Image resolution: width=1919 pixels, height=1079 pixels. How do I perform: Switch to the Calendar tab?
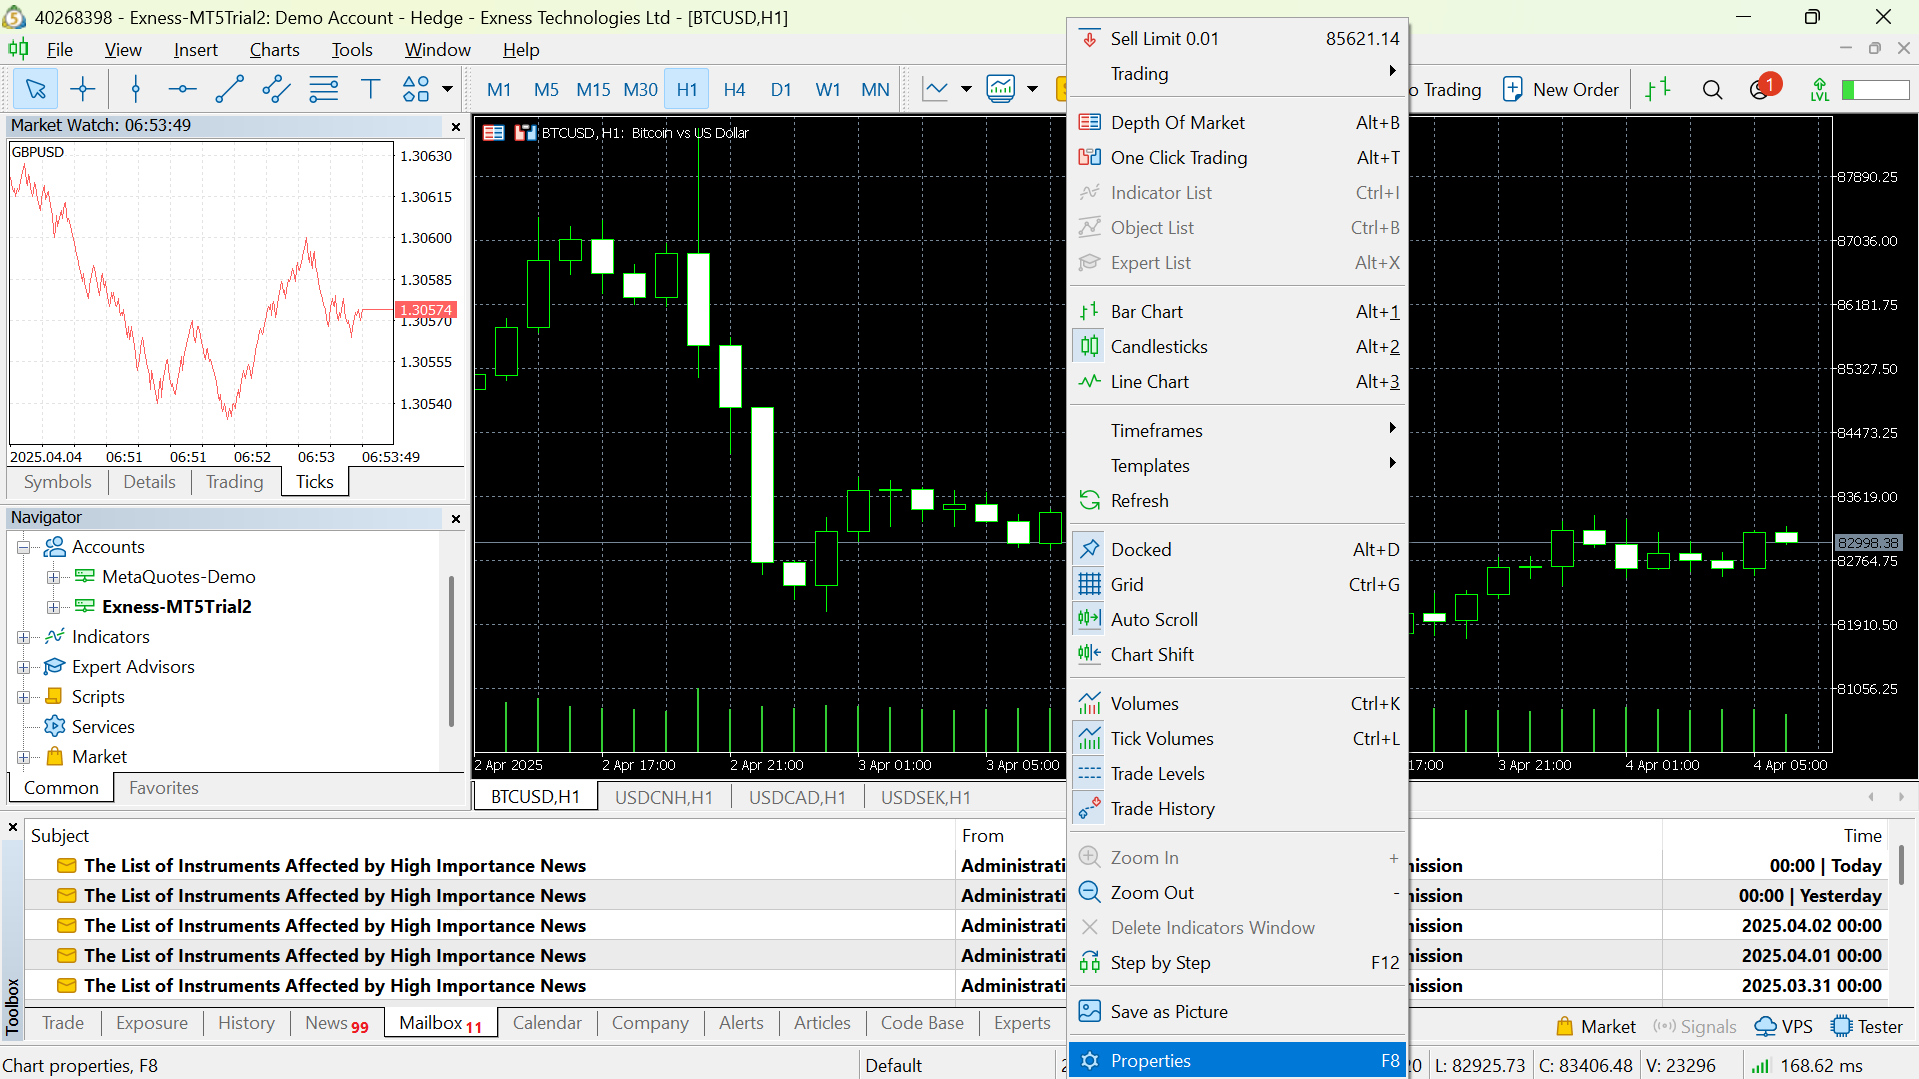click(547, 1023)
